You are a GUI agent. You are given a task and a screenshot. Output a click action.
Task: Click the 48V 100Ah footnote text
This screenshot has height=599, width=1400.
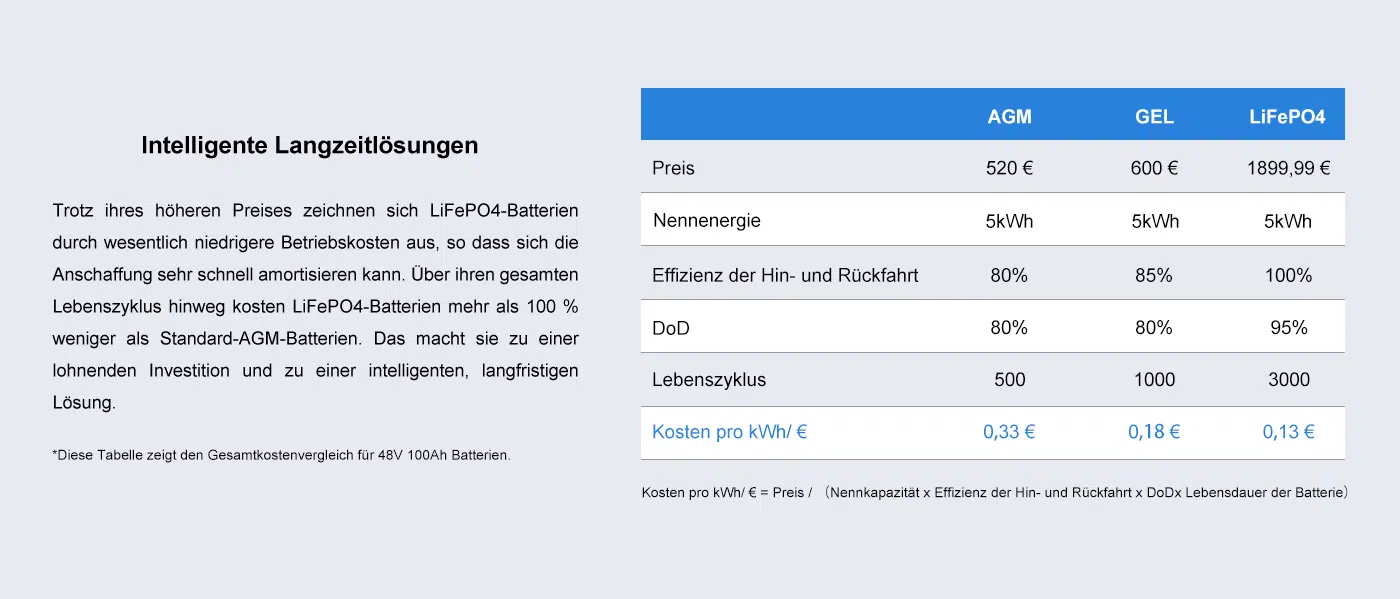tap(281, 455)
